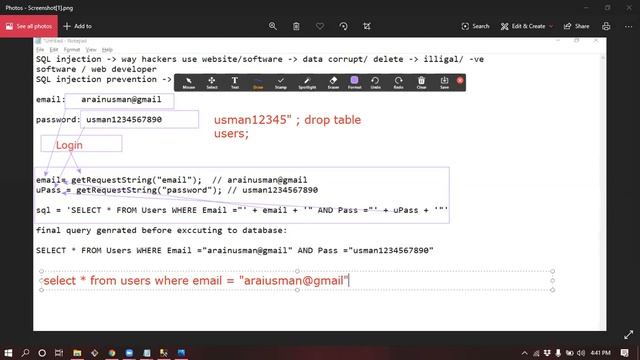Viewport: 640px width, 360px height.
Task: Minimize the Photos window
Action: point(586,7)
